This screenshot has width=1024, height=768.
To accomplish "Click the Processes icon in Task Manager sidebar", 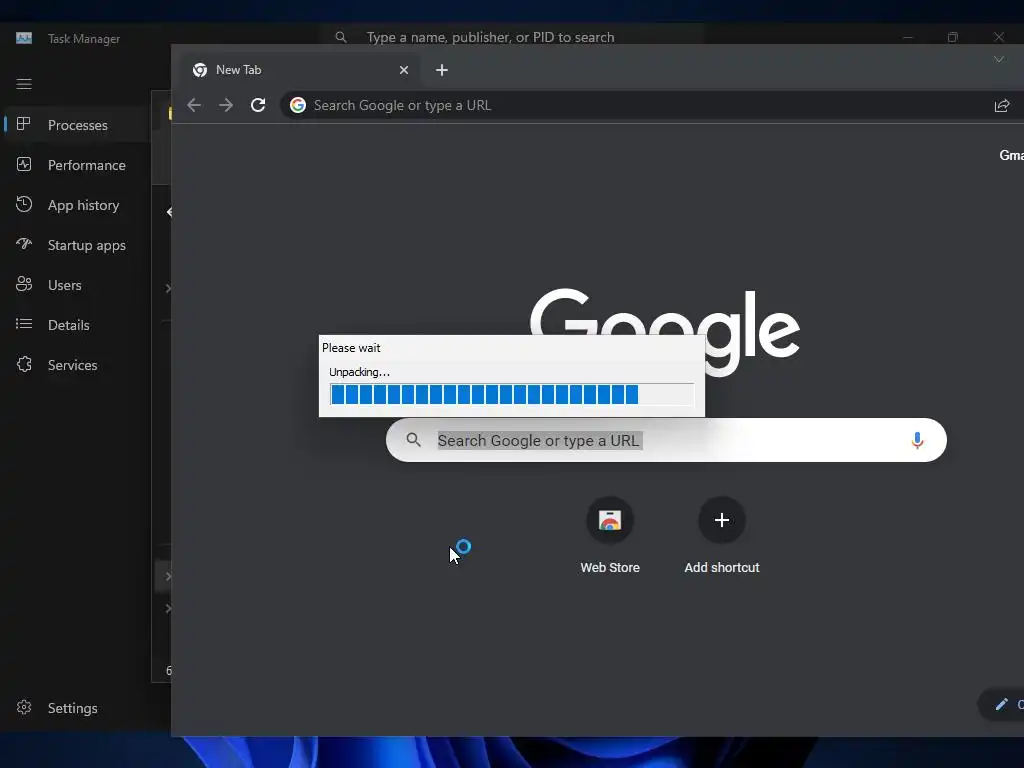I will coord(24,124).
